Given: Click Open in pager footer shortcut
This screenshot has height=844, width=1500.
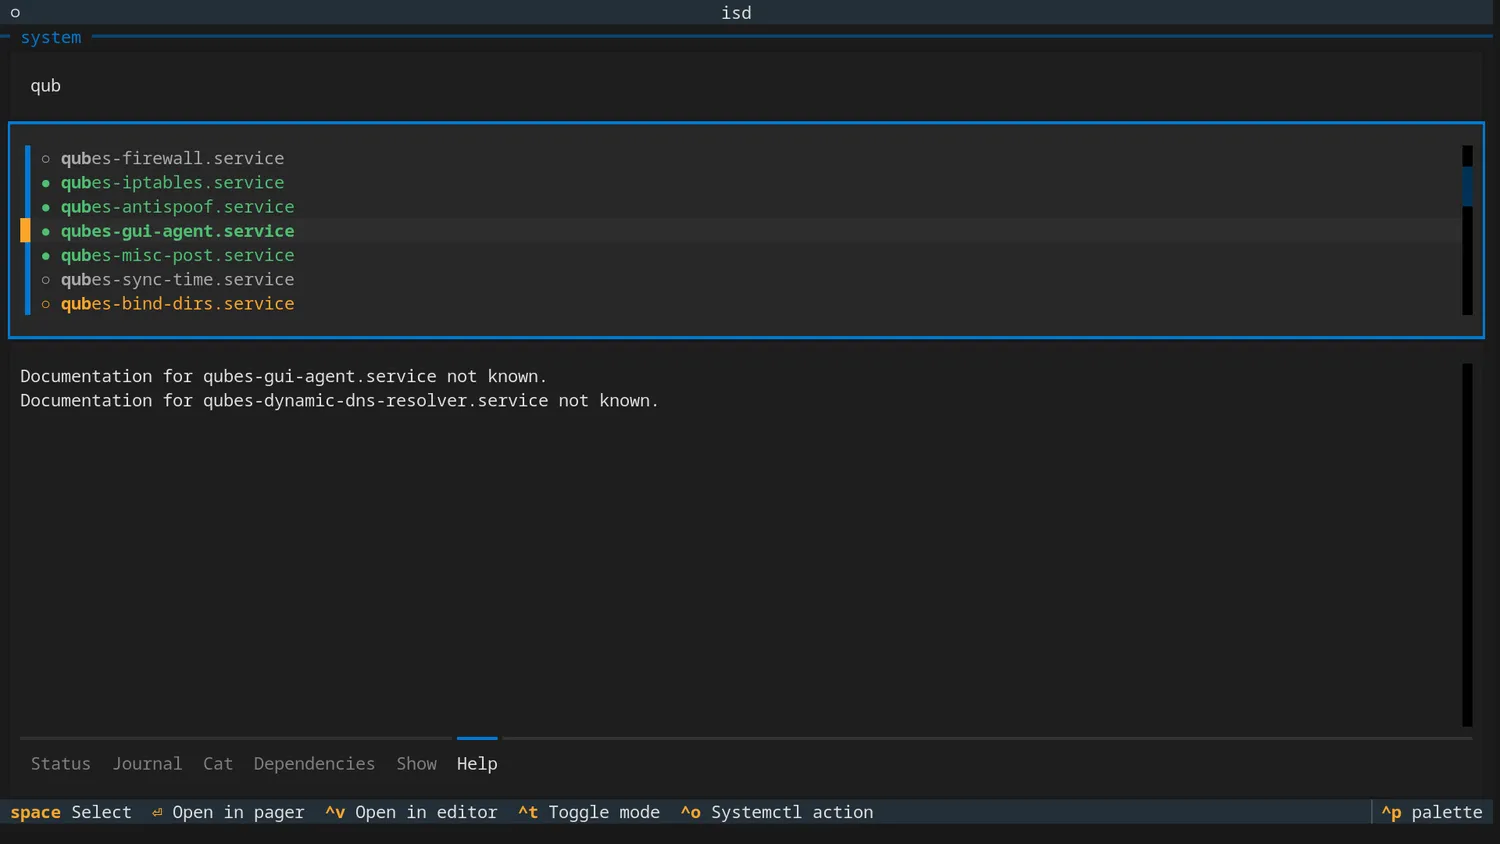Looking at the screenshot, I should pos(228,812).
